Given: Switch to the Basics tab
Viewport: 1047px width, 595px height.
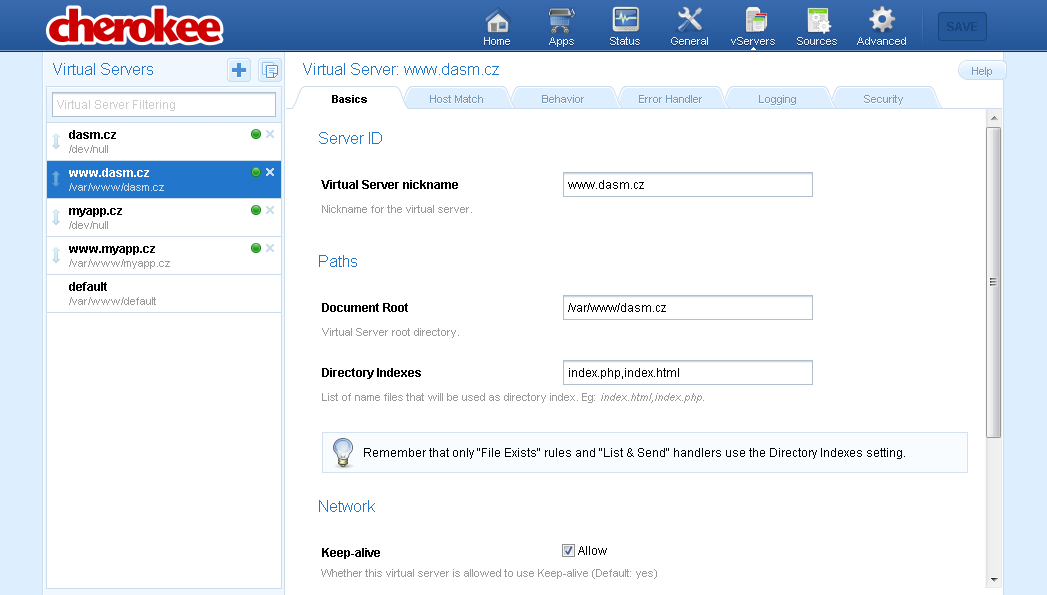Looking at the screenshot, I should (349, 99).
